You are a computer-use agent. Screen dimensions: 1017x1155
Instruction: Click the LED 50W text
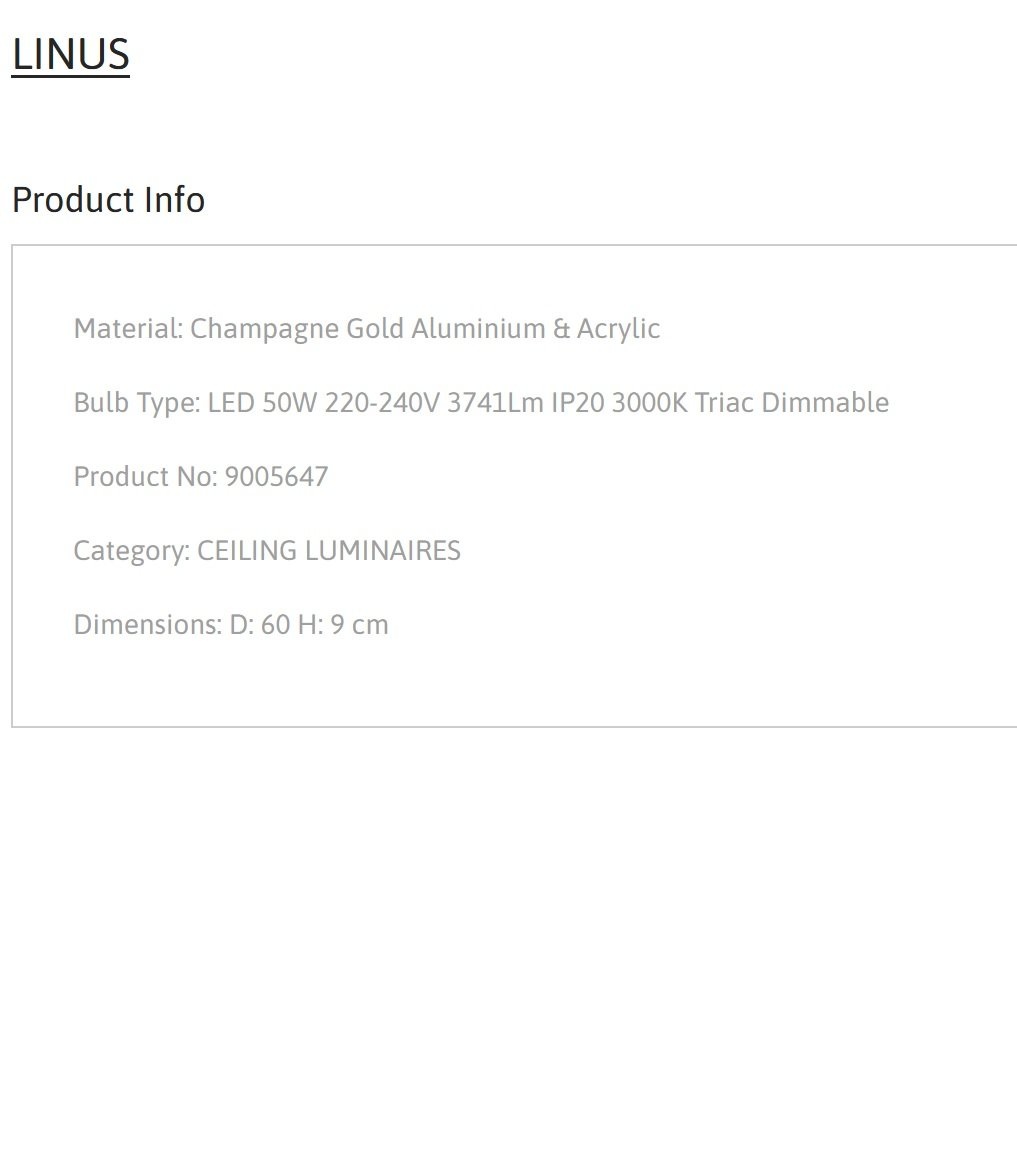[262, 403]
